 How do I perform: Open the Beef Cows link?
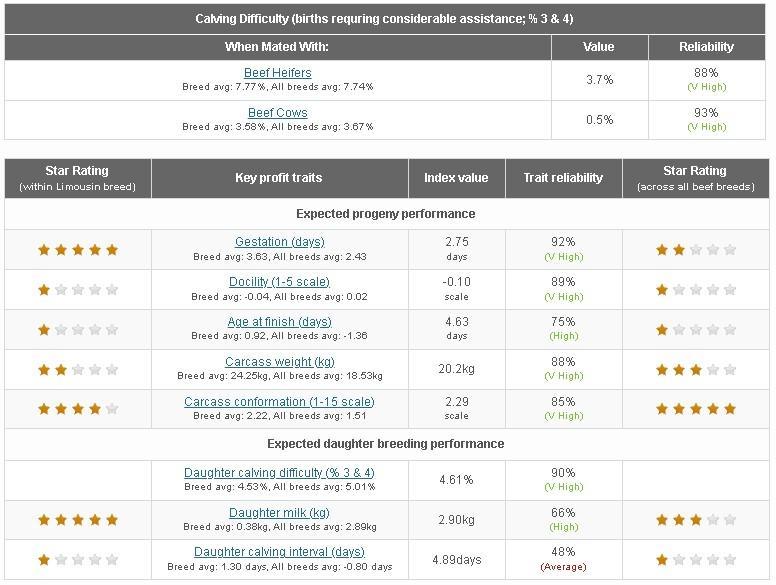click(x=278, y=113)
